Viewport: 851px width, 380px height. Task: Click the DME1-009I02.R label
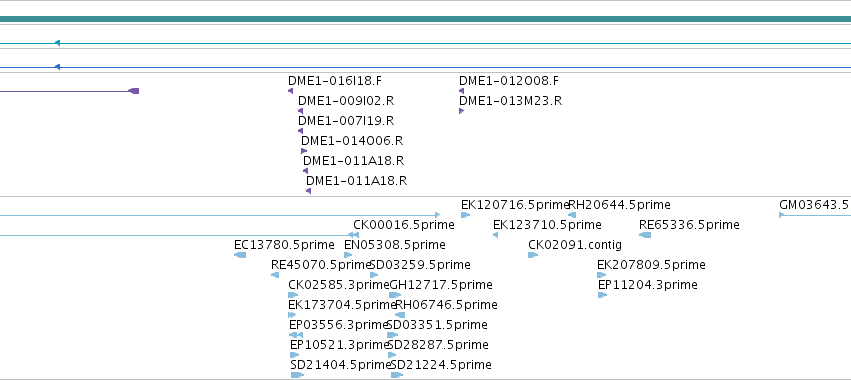click(346, 101)
